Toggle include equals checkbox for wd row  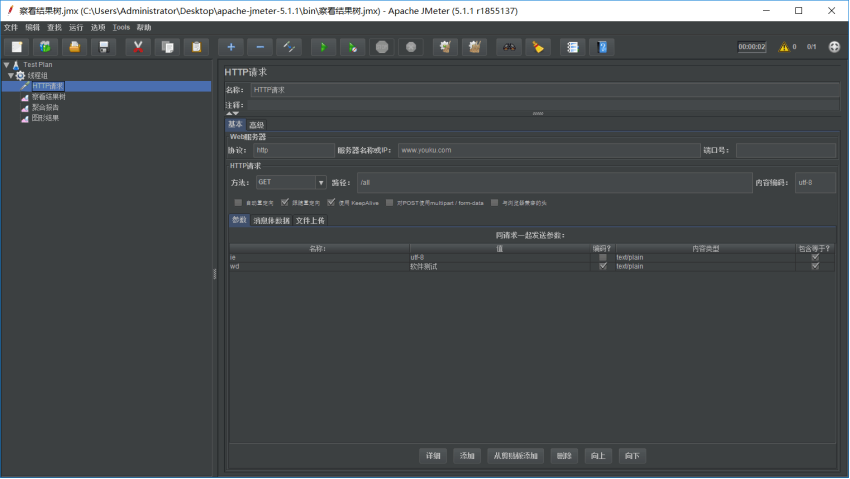pyautogui.click(x=815, y=266)
